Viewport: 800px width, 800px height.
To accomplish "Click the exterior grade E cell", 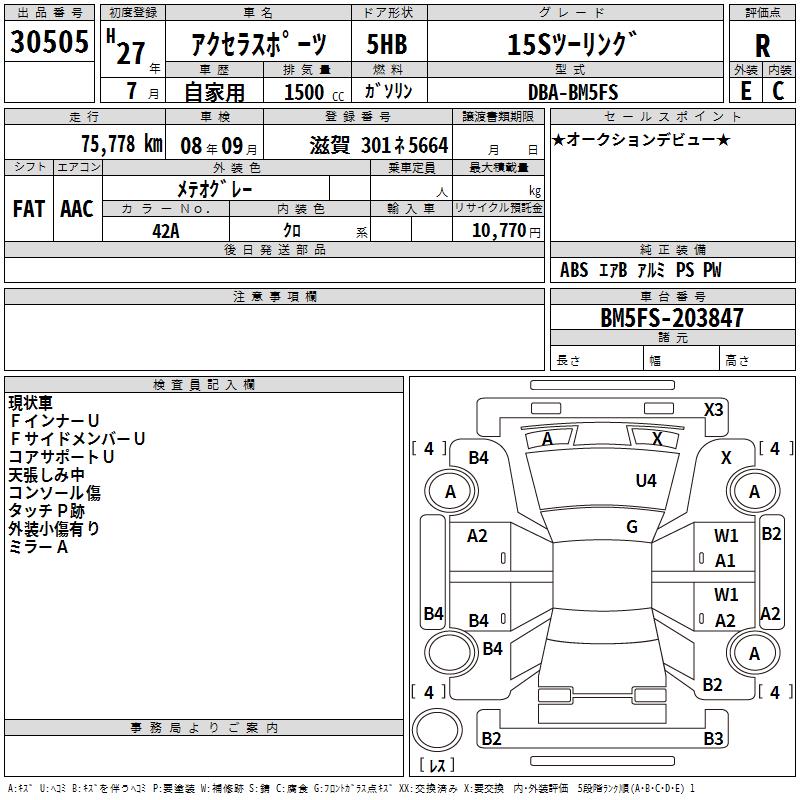I will 746,91.
